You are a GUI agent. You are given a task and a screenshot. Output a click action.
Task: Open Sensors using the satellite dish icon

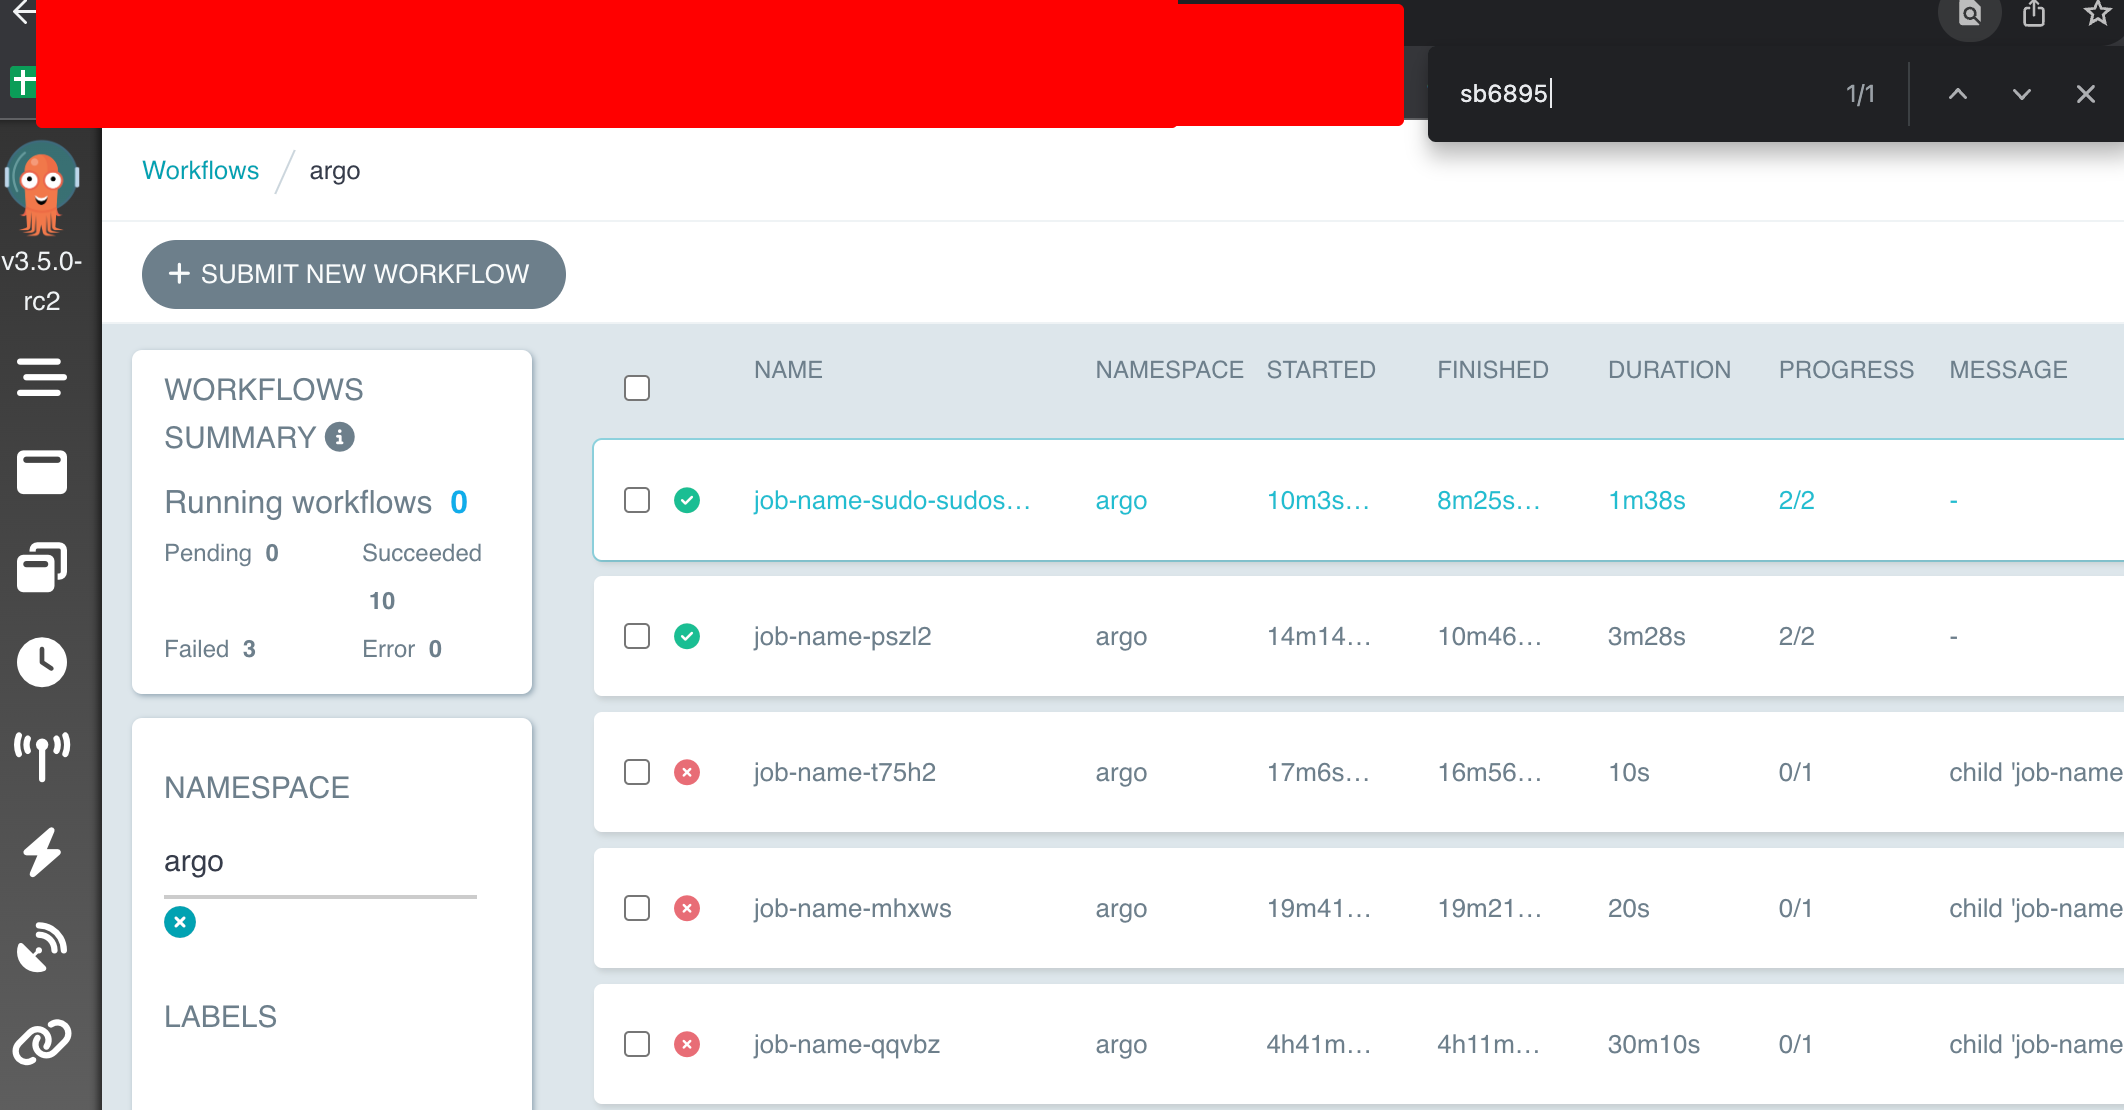[x=43, y=946]
